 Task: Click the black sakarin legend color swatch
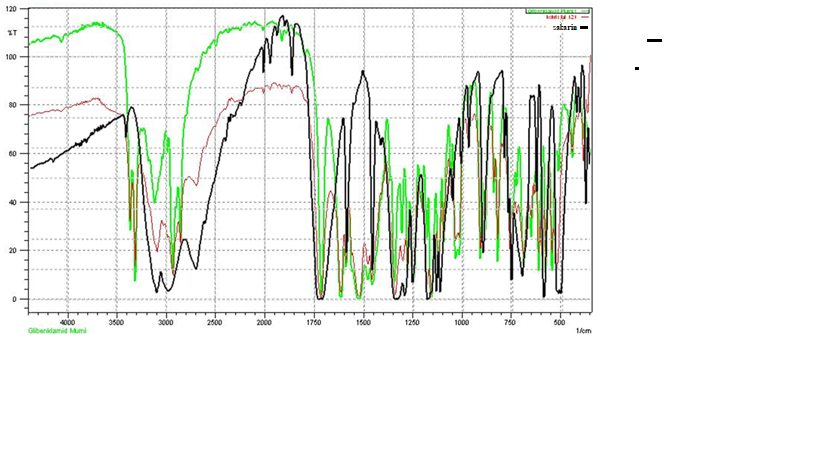tap(585, 27)
